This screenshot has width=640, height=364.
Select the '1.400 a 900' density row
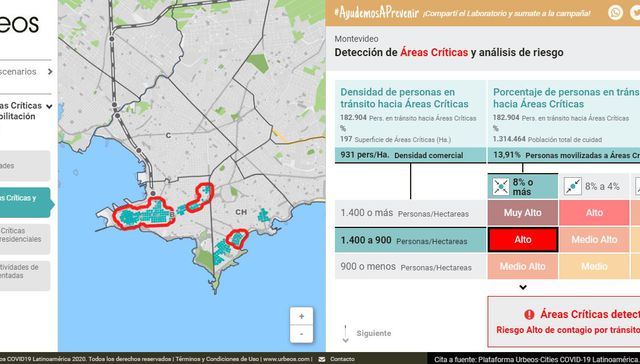(410, 240)
